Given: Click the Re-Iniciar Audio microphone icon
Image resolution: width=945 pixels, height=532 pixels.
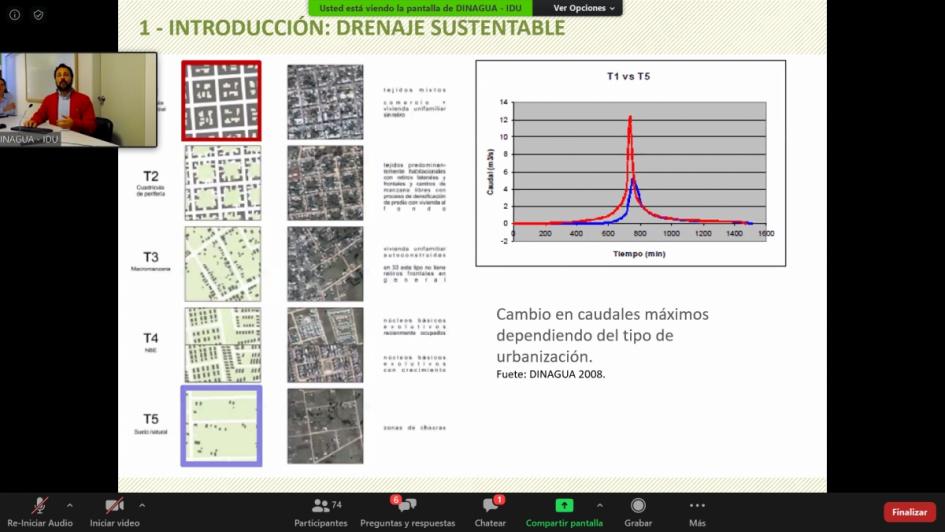Looking at the screenshot, I should tap(40, 505).
